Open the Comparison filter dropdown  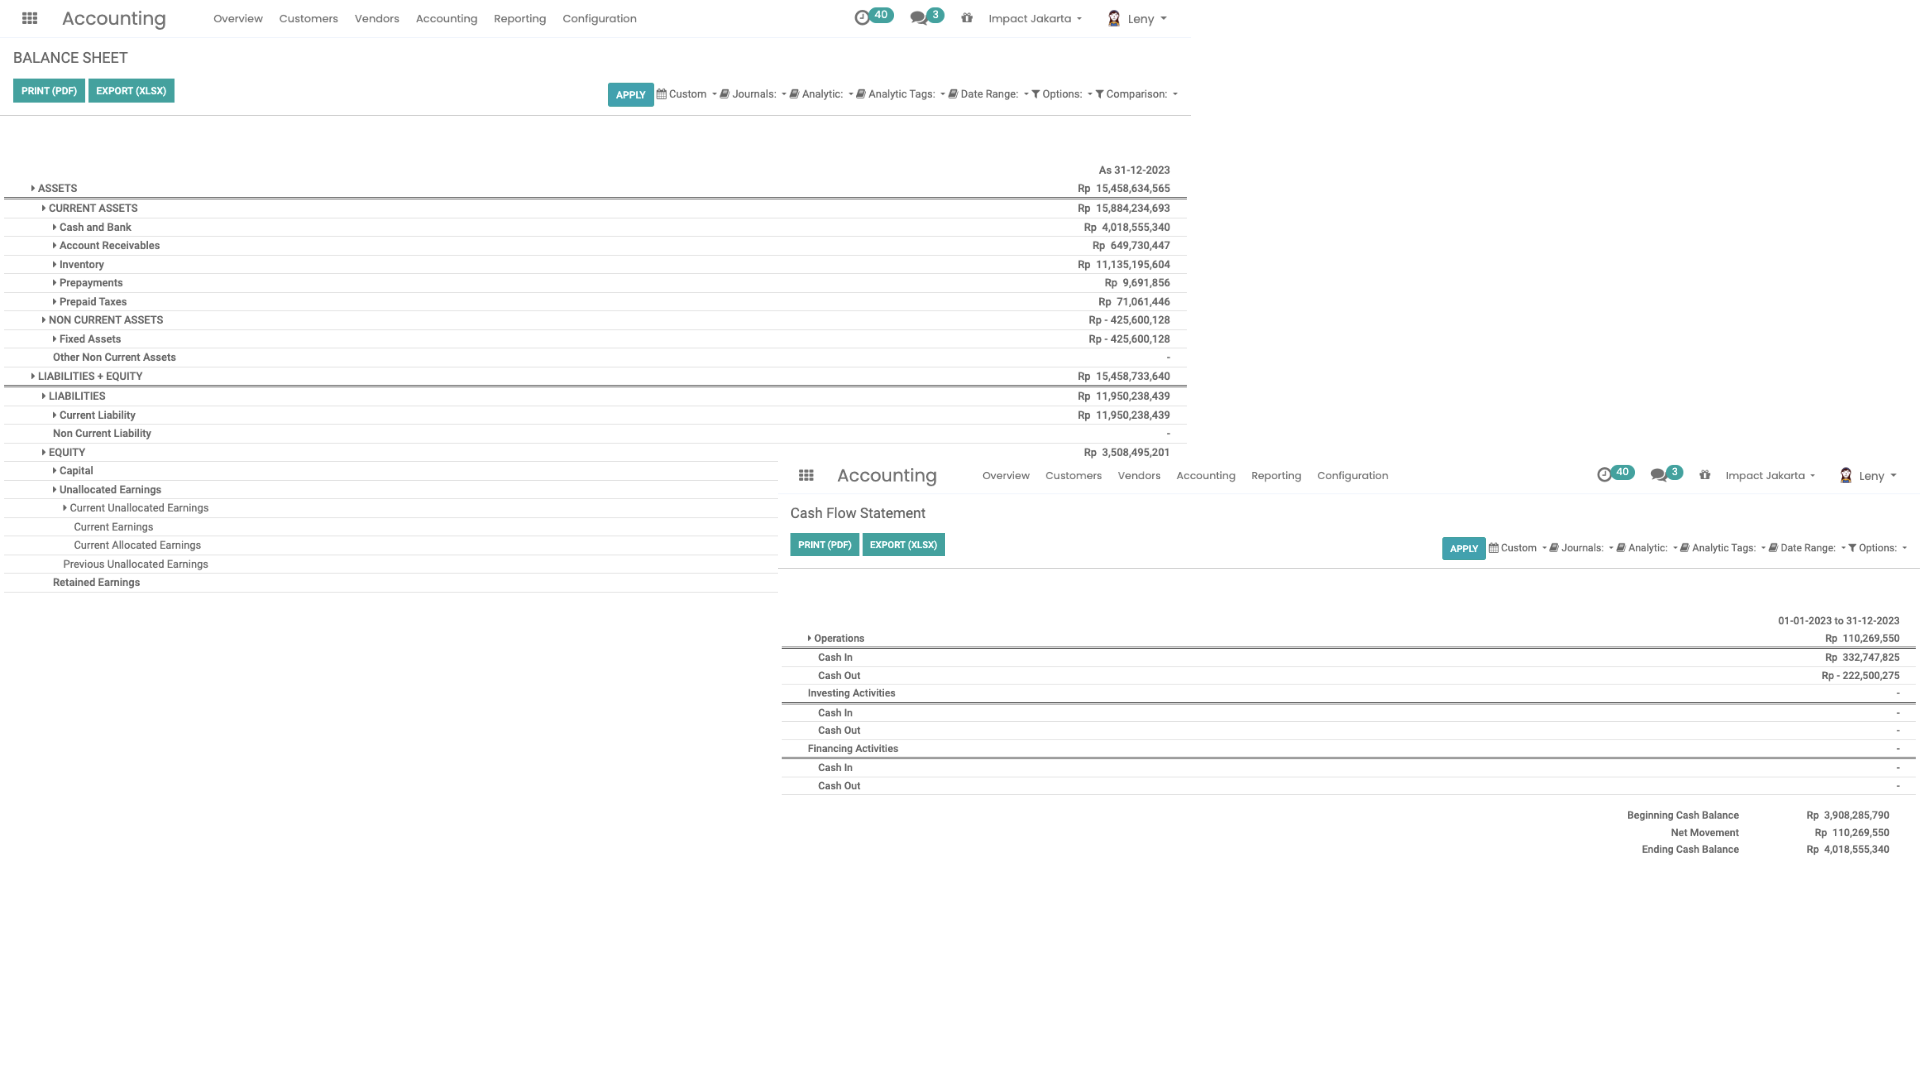[1136, 94]
